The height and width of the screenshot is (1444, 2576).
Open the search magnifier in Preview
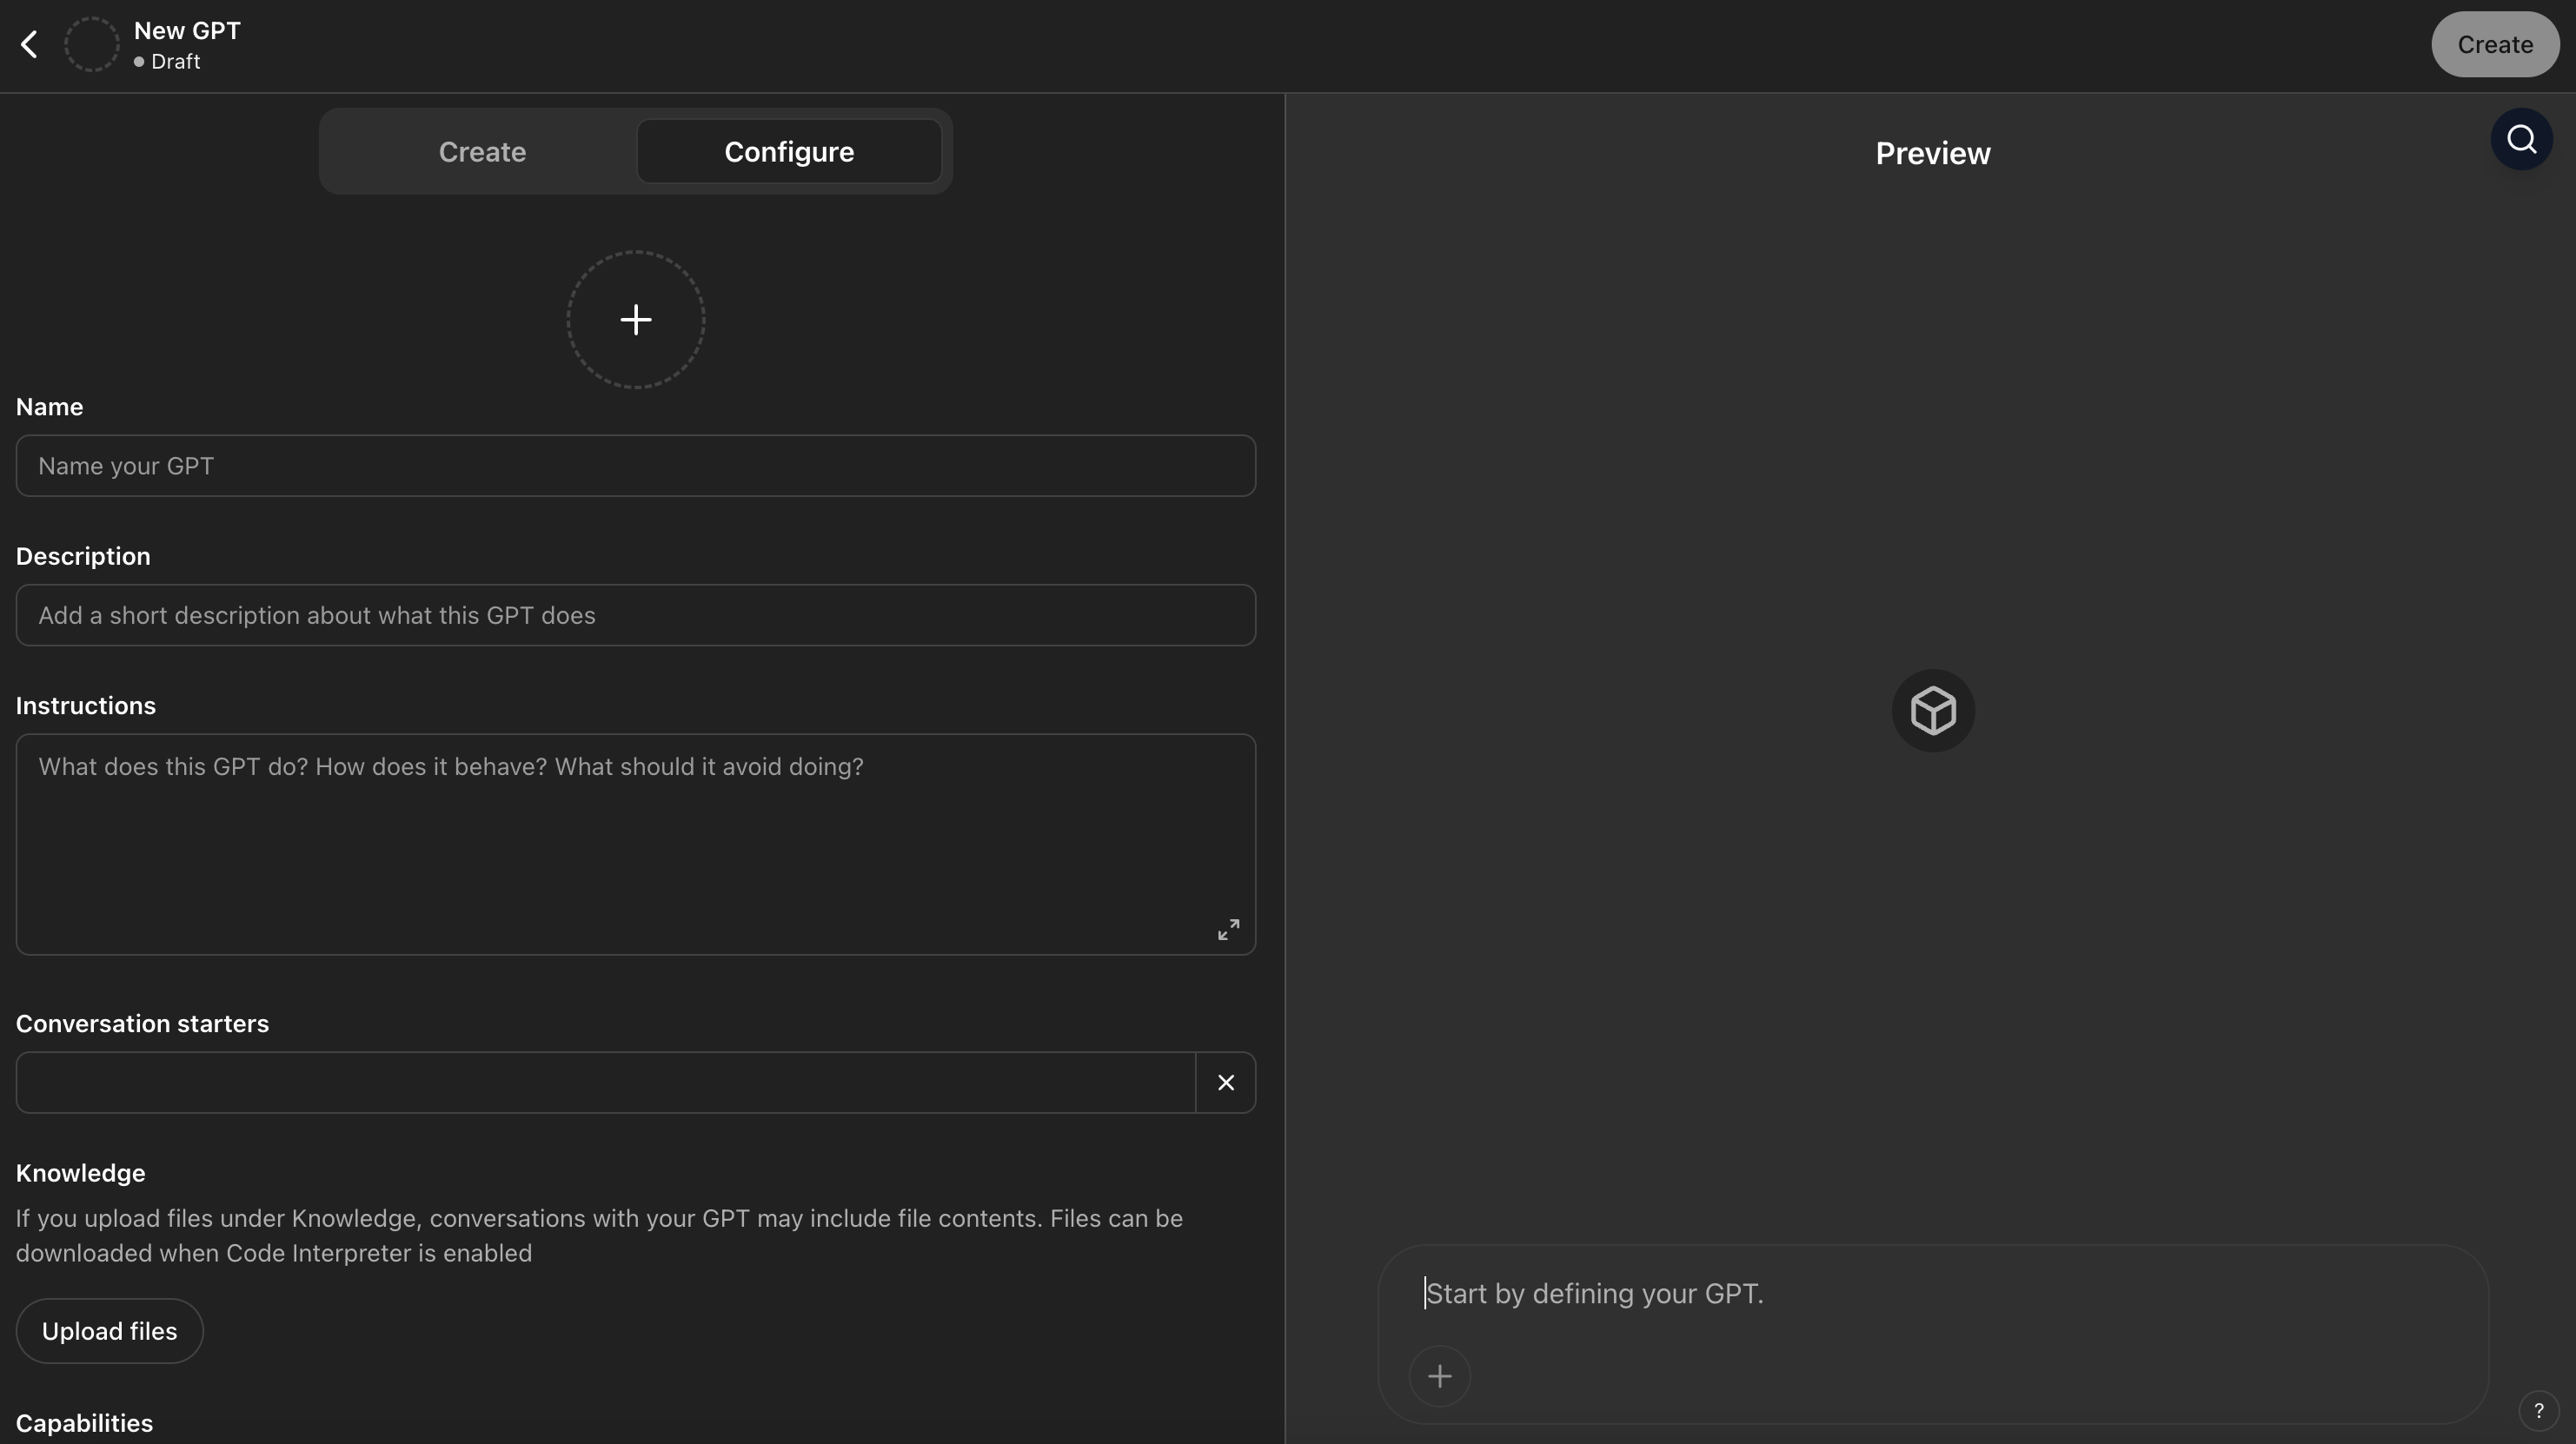[x=2521, y=139]
